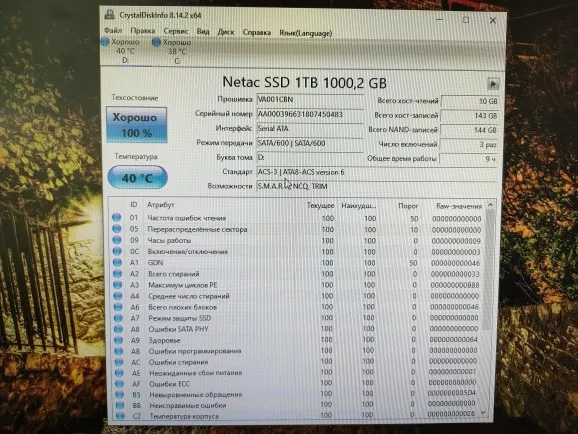Click status icon for attribute AE
Viewport: 578px width, 434px height.
[x=119, y=373]
